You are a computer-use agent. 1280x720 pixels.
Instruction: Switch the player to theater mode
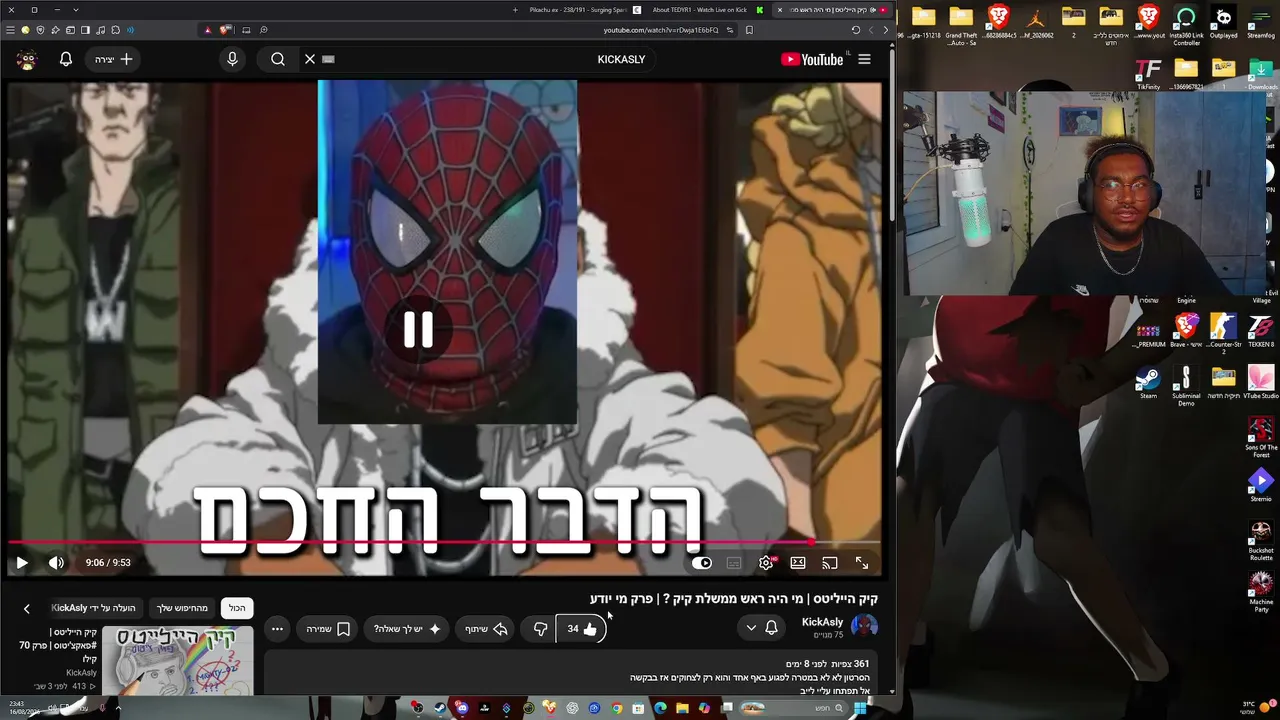coord(798,563)
